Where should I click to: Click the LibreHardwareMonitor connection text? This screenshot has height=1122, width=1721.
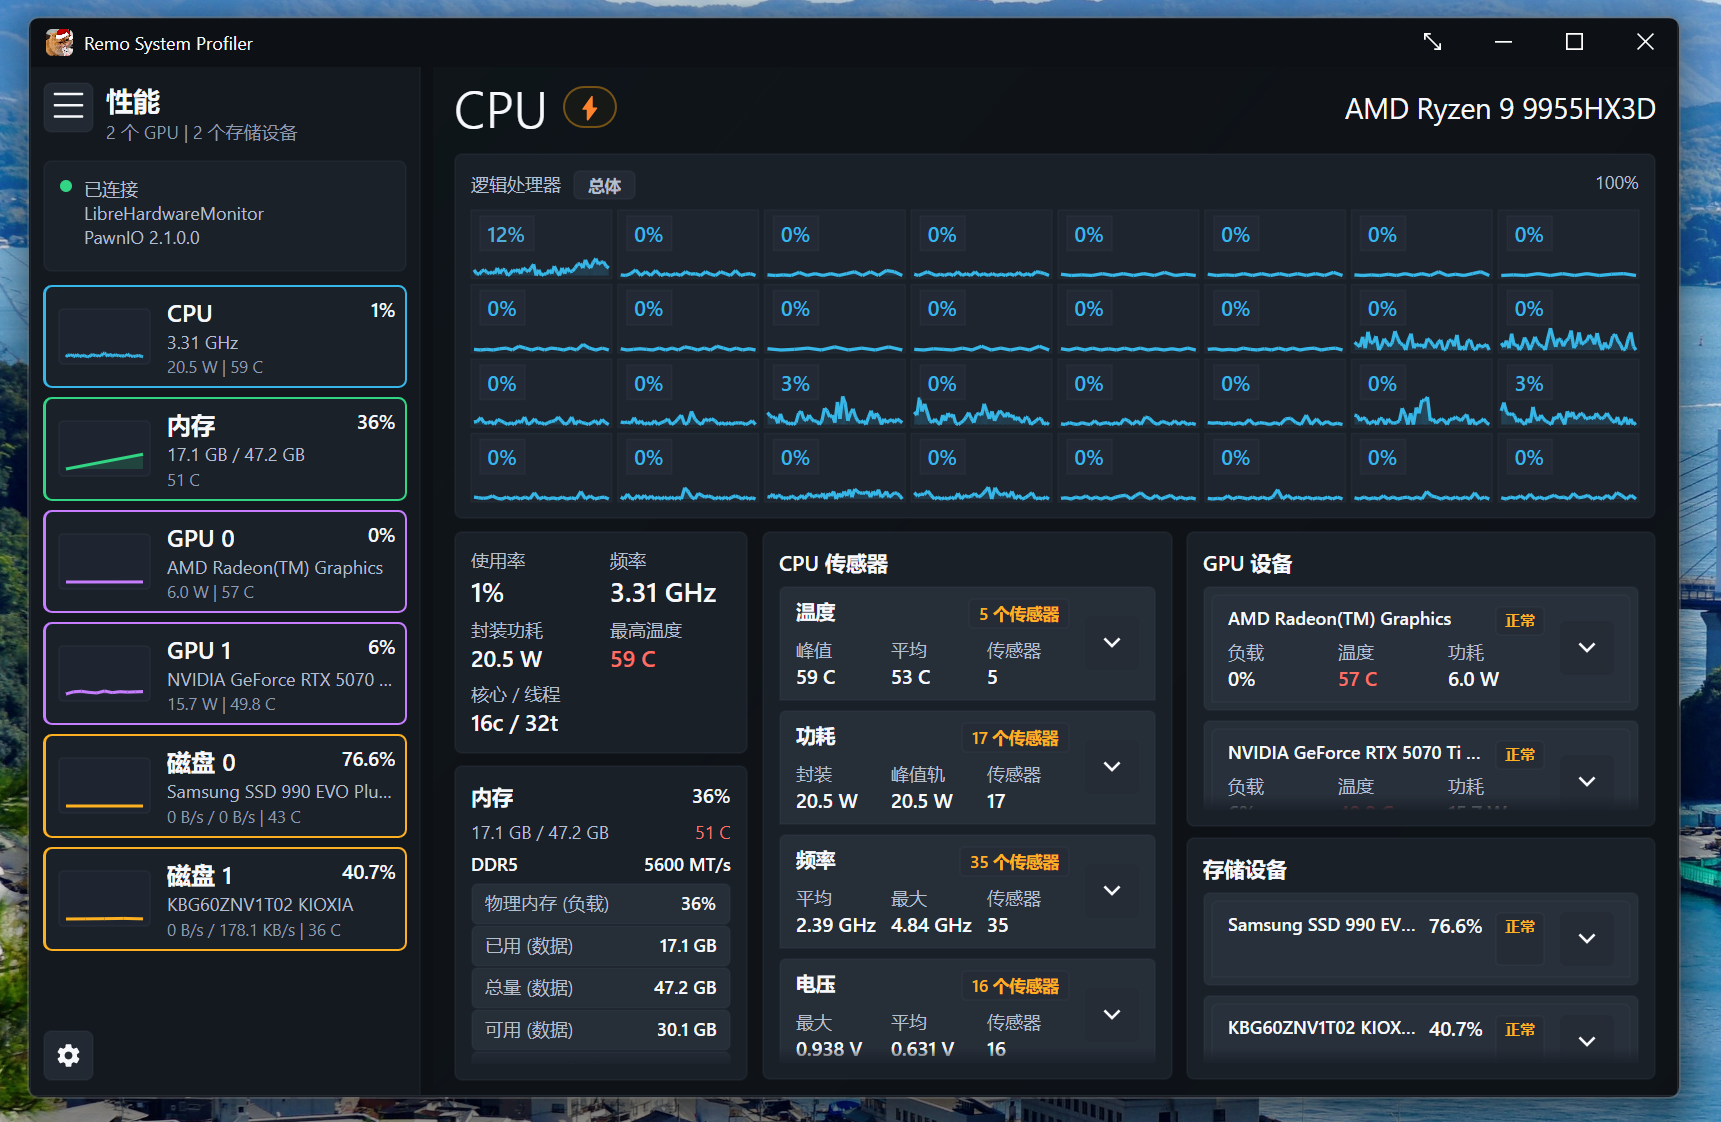(x=174, y=214)
